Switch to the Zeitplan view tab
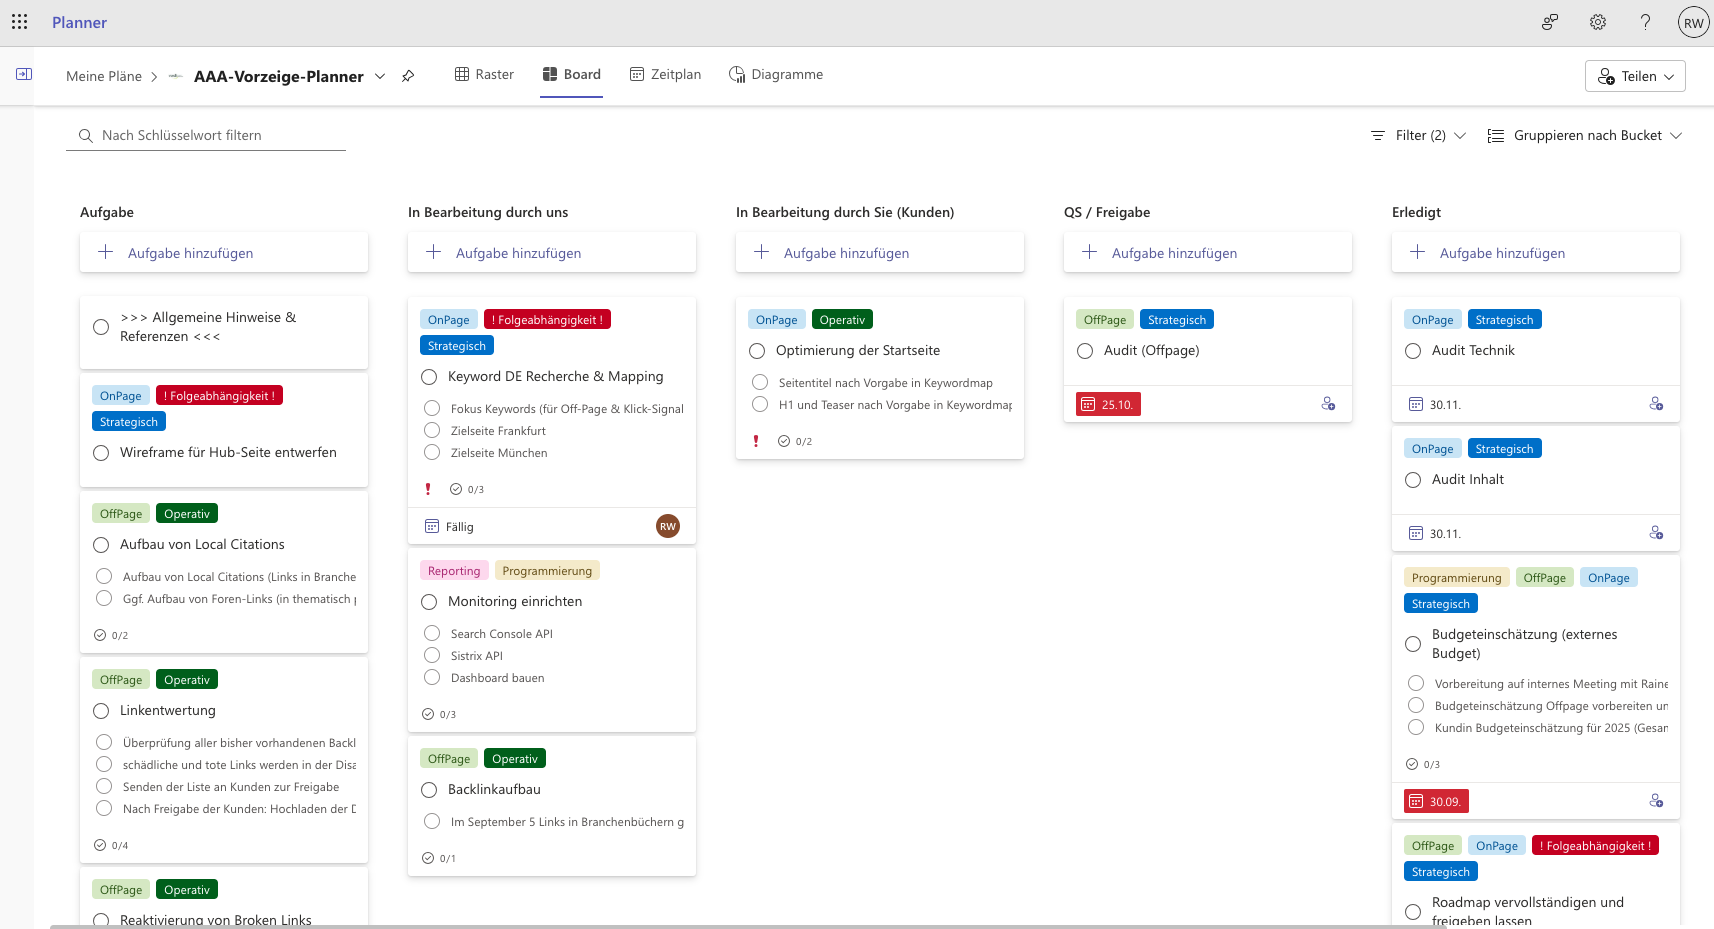1714x929 pixels. 665,74
